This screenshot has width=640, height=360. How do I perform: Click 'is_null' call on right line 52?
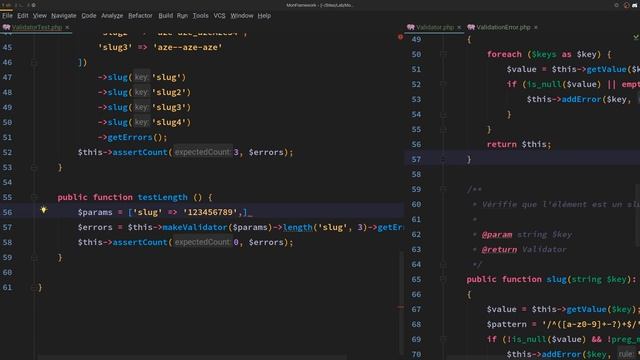(x=544, y=84)
